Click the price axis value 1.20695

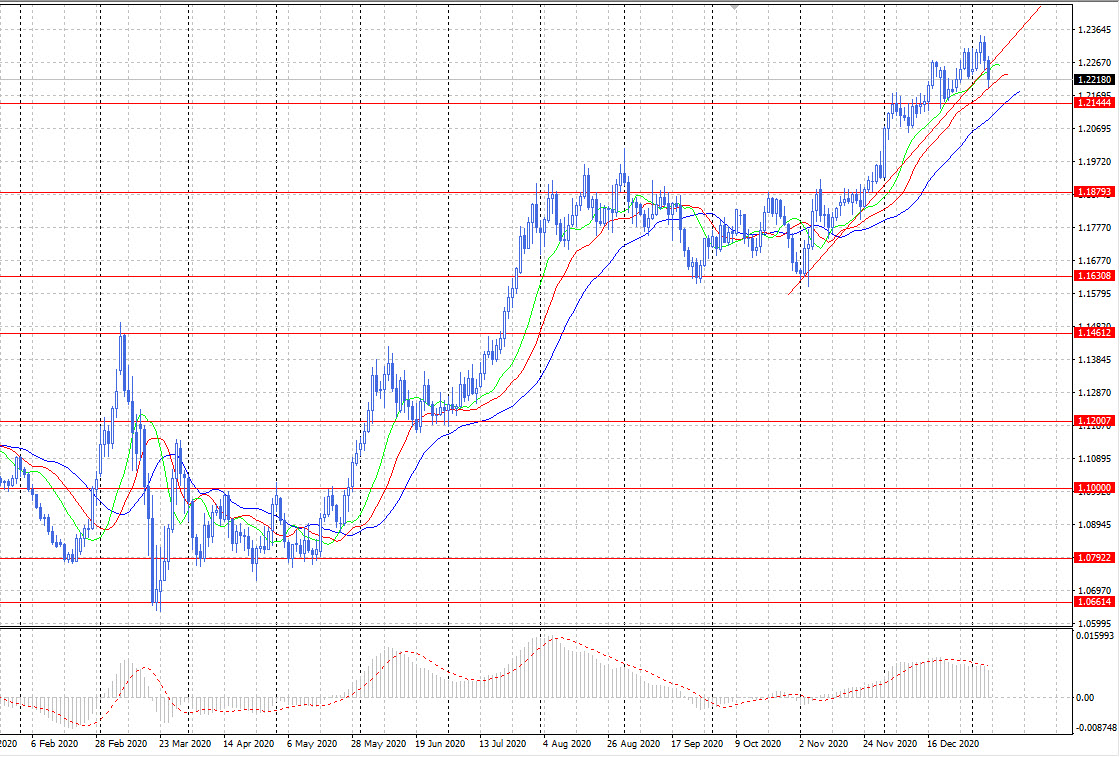click(x=1094, y=129)
